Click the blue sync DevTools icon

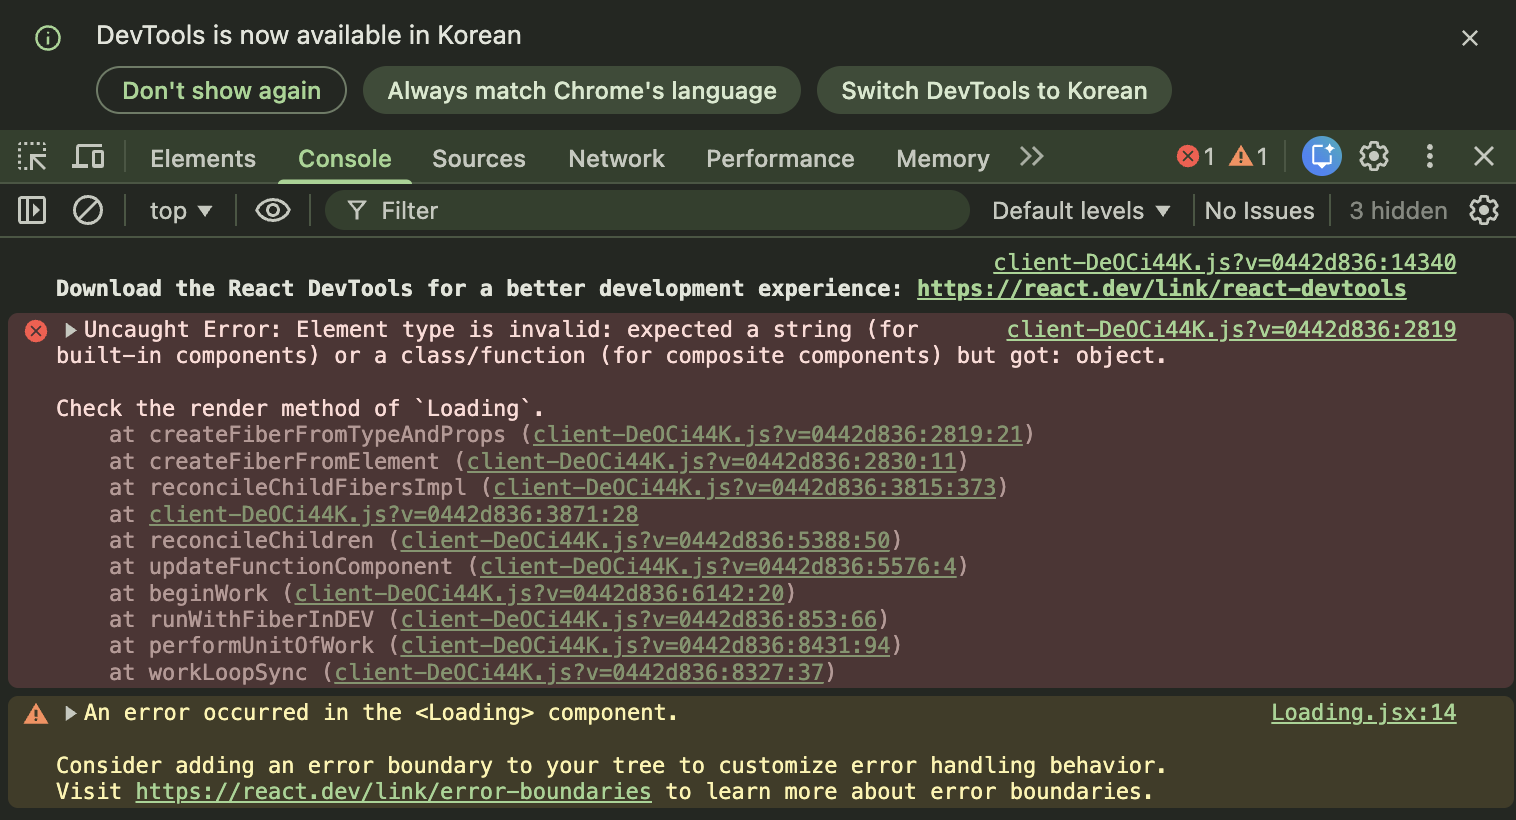click(x=1321, y=156)
